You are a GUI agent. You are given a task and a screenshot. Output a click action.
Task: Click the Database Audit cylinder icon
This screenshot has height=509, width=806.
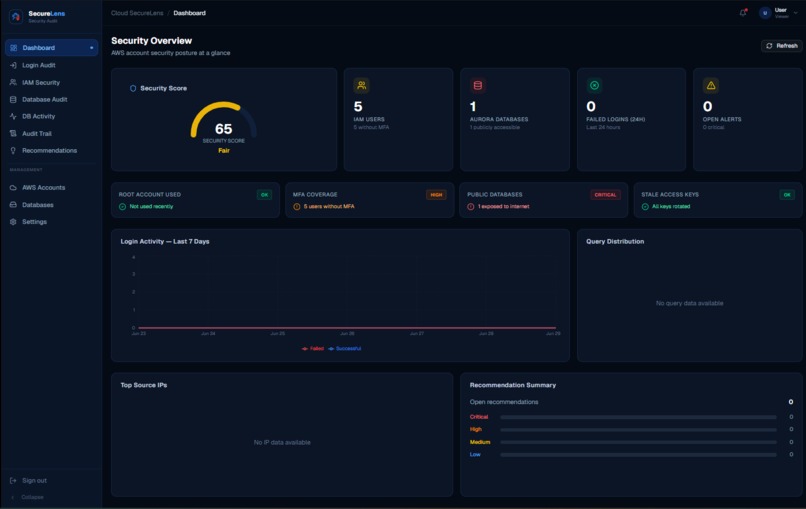click(x=13, y=99)
